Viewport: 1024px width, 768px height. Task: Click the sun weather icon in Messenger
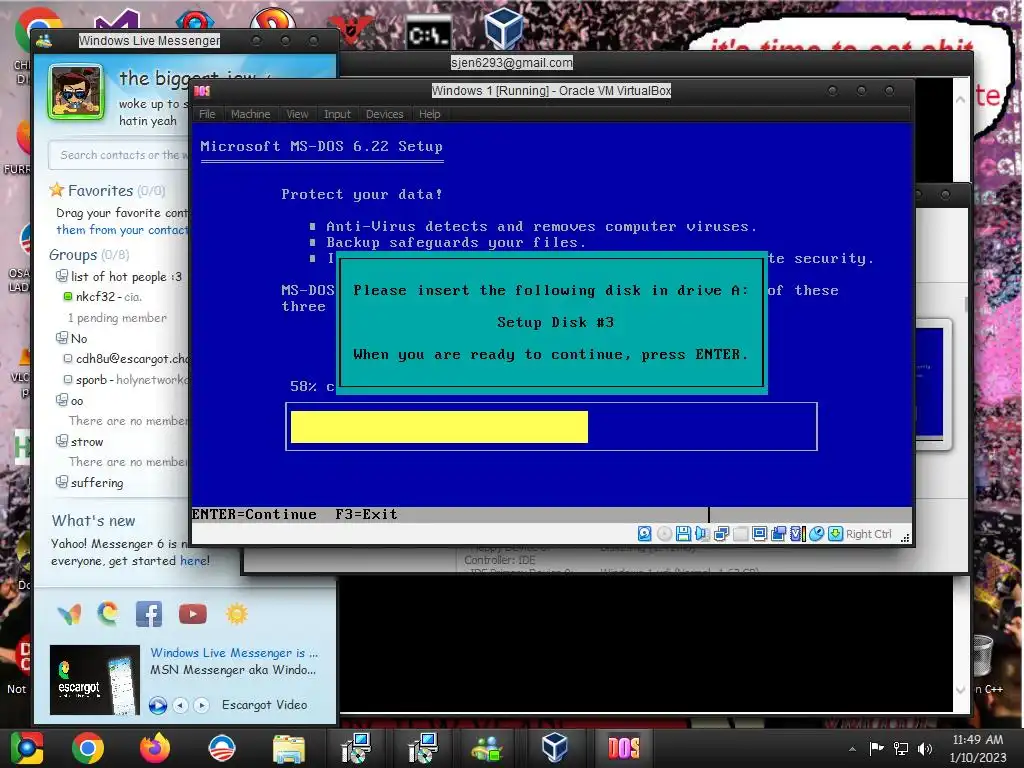point(237,614)
